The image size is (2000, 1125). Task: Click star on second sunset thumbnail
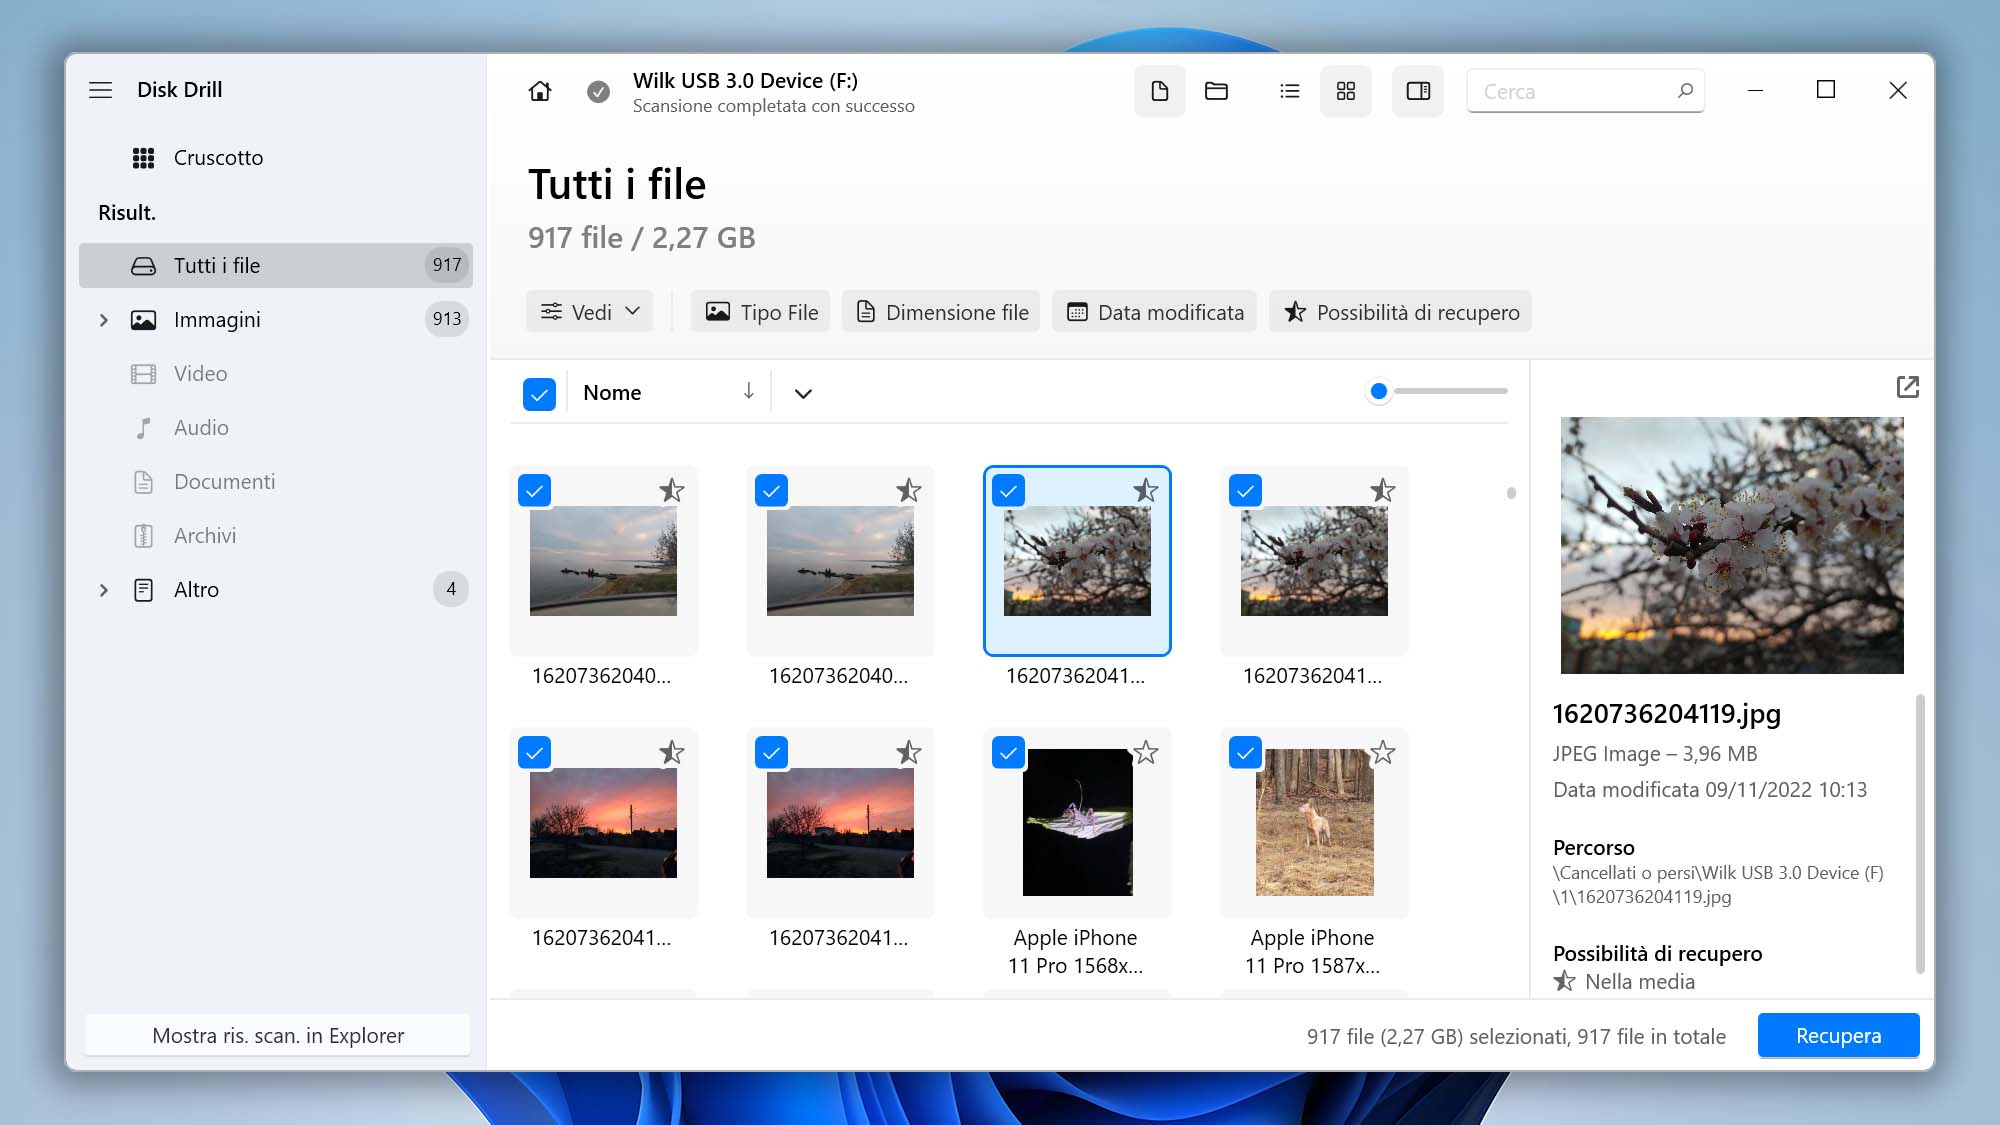pos(909,752)
